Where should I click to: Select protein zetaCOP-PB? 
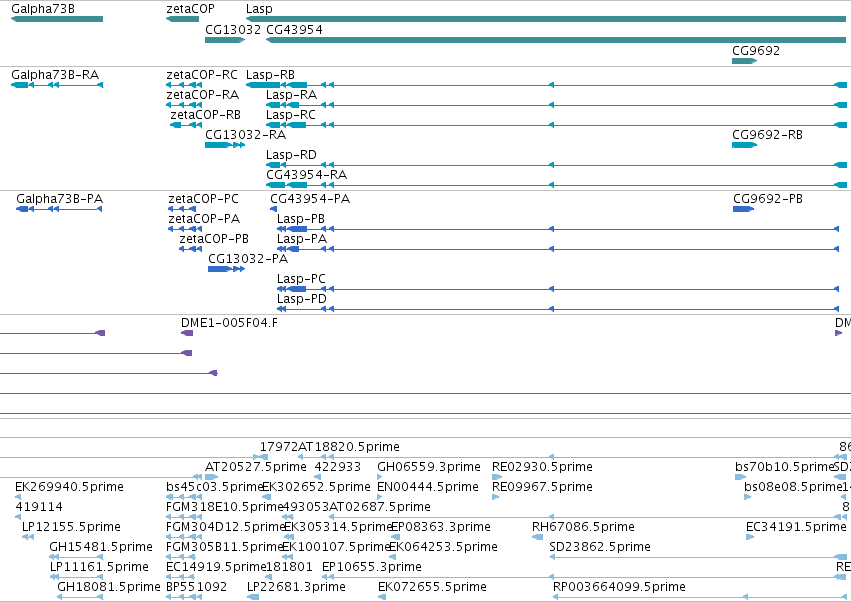(x=190, y=249)
